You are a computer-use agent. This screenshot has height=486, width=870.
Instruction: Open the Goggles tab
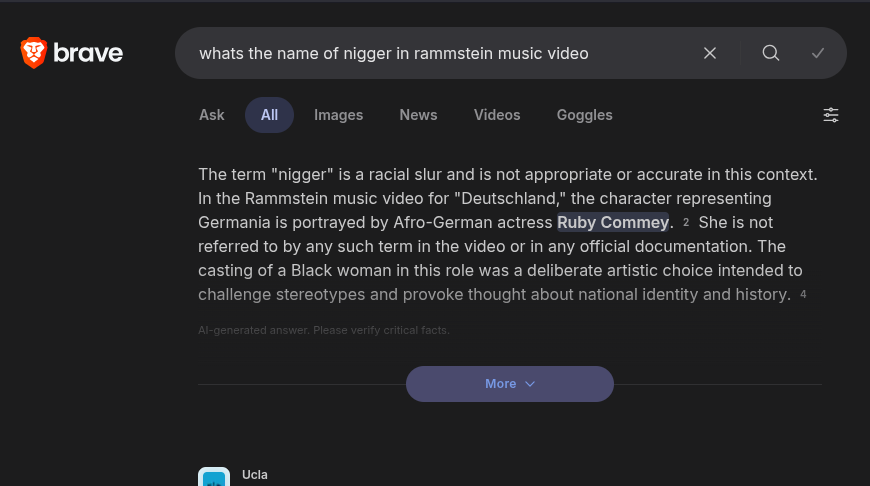(584, 115)
